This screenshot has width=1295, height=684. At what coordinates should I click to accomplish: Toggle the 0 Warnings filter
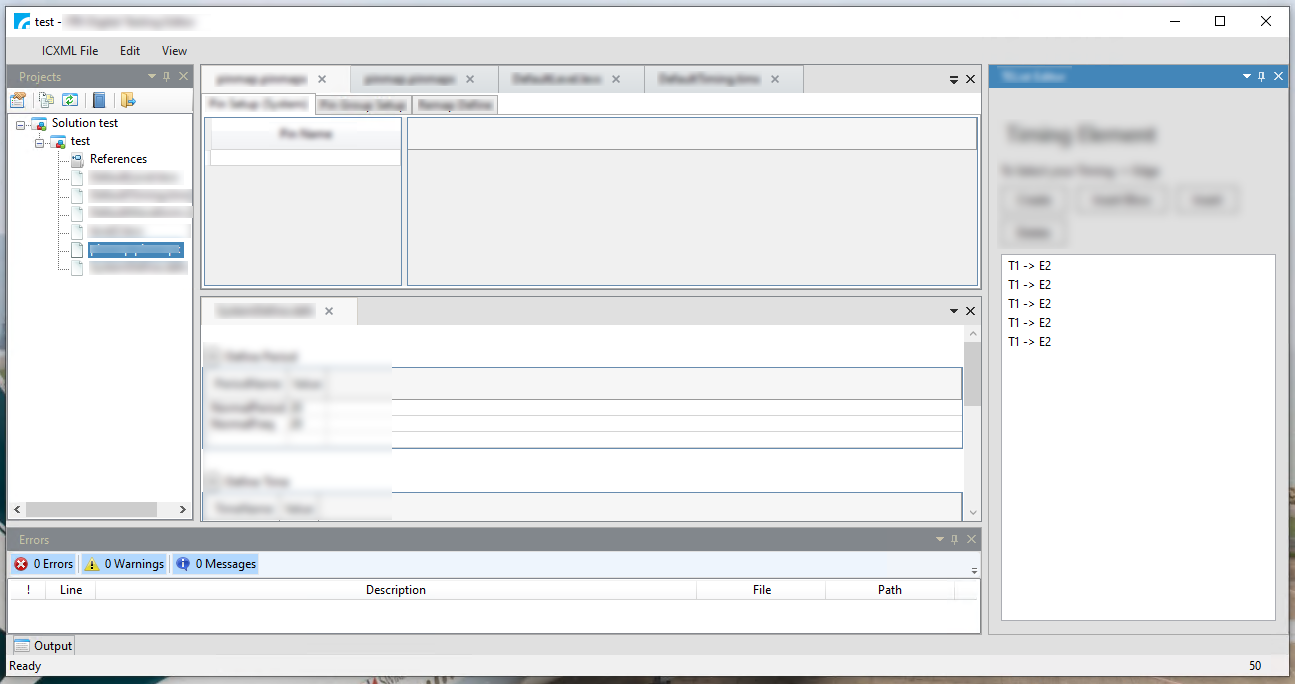pos(123,563)
